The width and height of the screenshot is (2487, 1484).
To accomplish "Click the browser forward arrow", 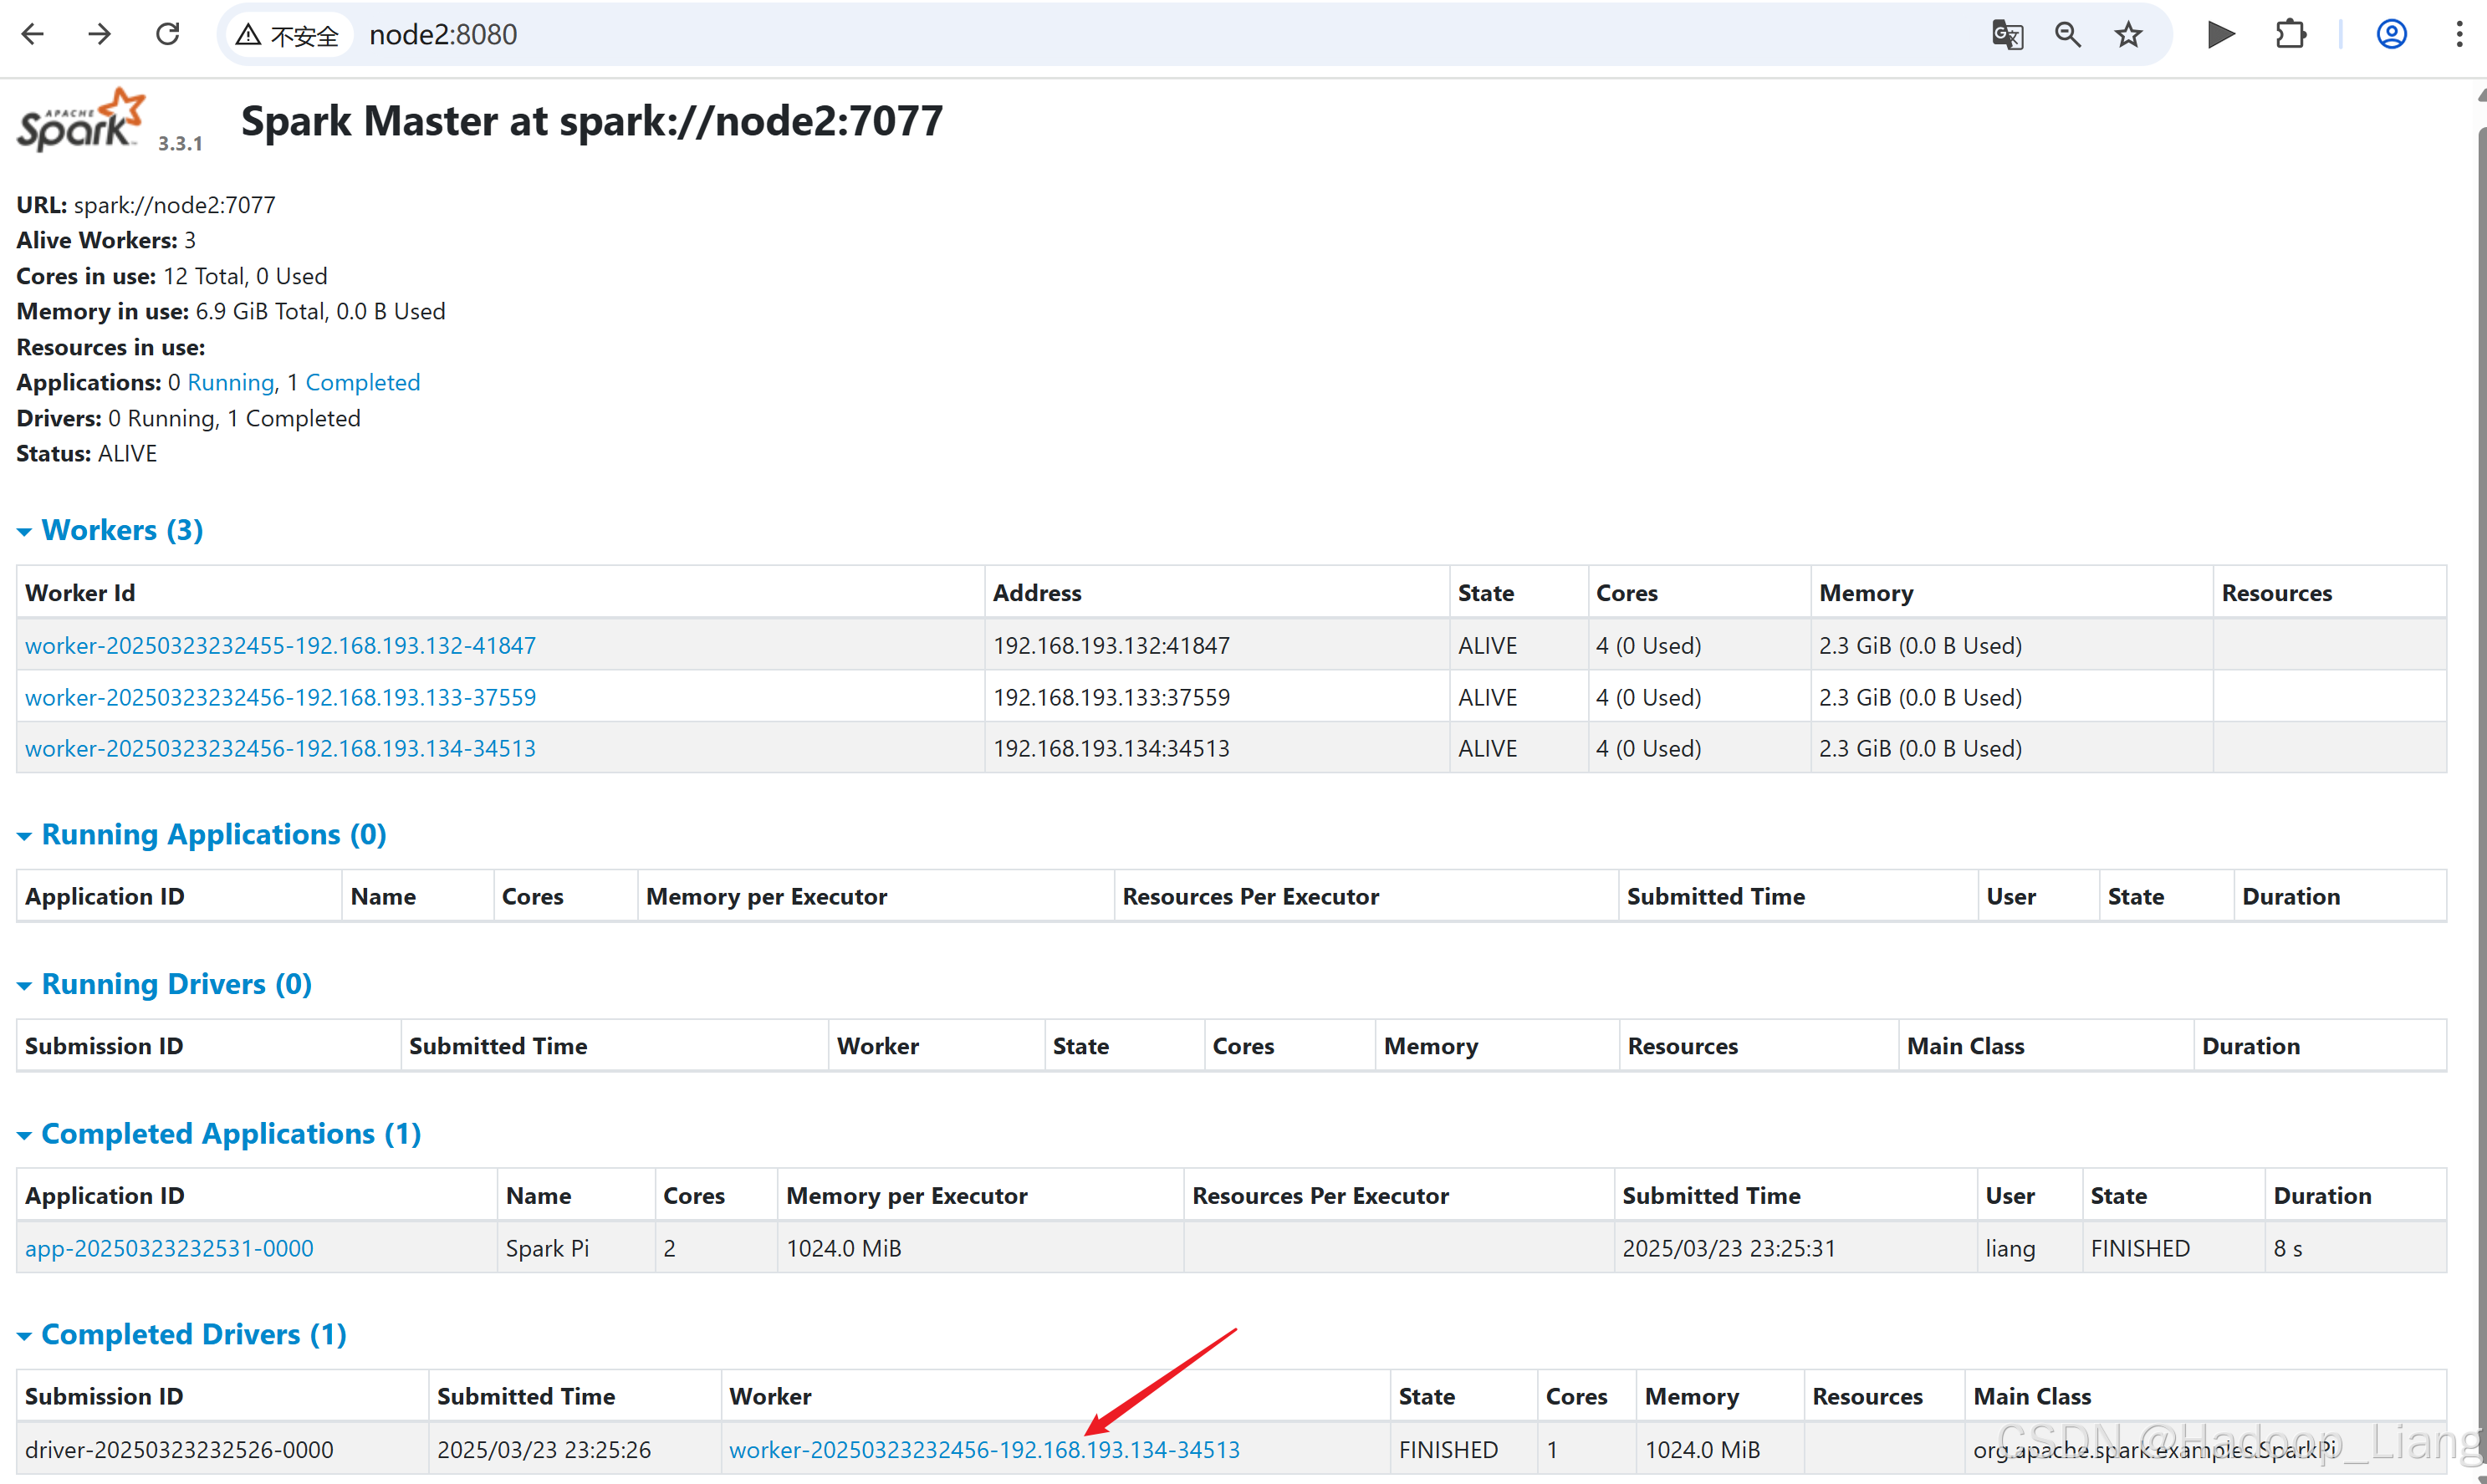I will [99, 34].
